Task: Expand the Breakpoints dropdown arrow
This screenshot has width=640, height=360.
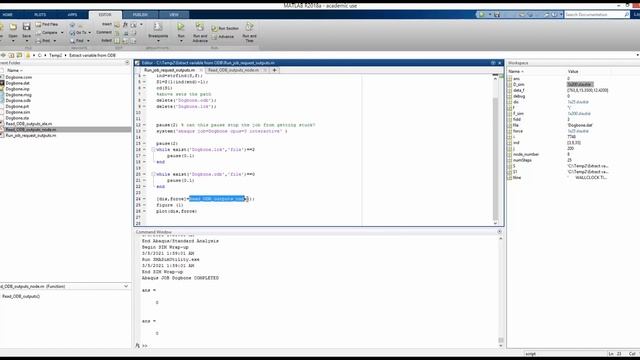Action: click(x=158, y=41)
